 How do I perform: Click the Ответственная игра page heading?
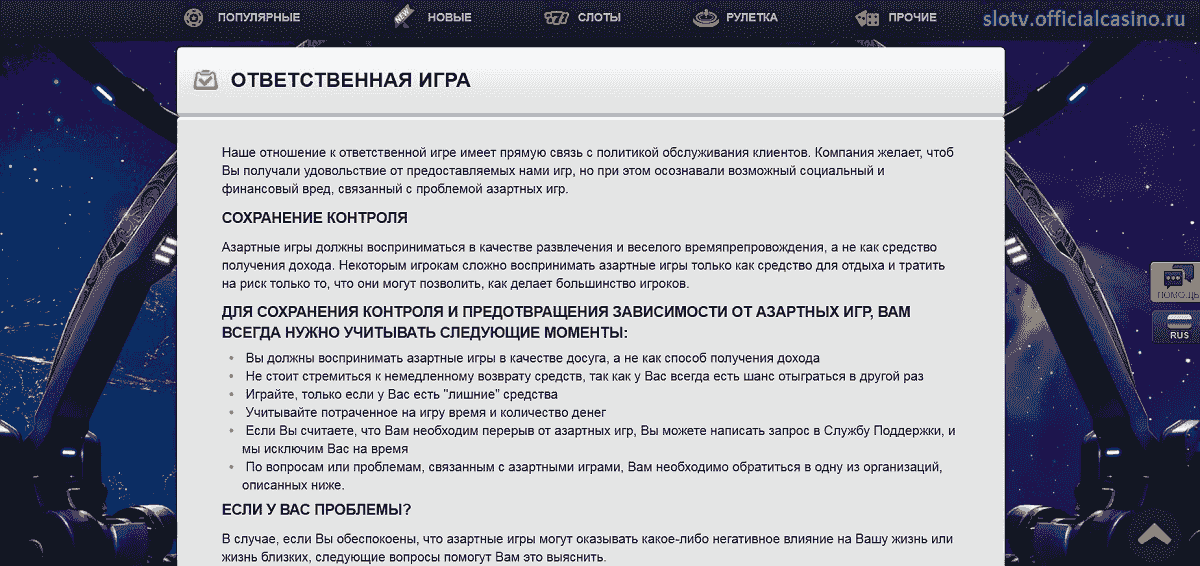pyautogui.click(x=350, y=81)
